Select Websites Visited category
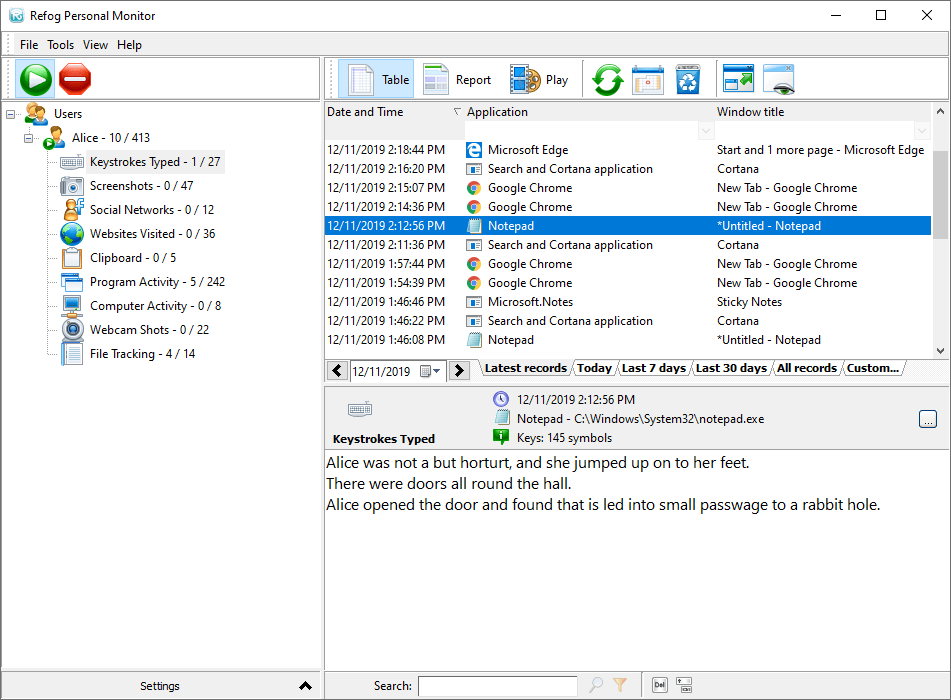The width and height of the screenshot is (951, 700). point(152,234)
